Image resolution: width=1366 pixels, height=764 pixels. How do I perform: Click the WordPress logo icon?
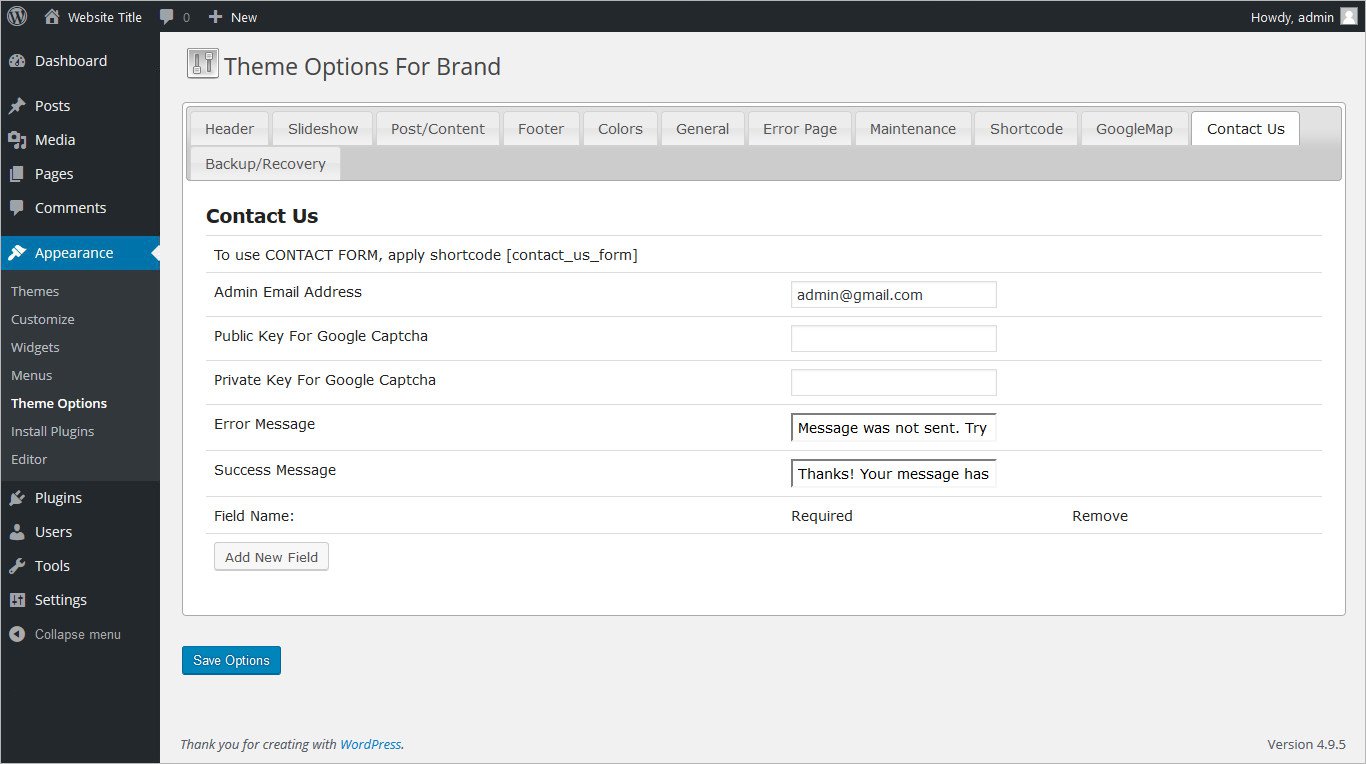(17, 16)
